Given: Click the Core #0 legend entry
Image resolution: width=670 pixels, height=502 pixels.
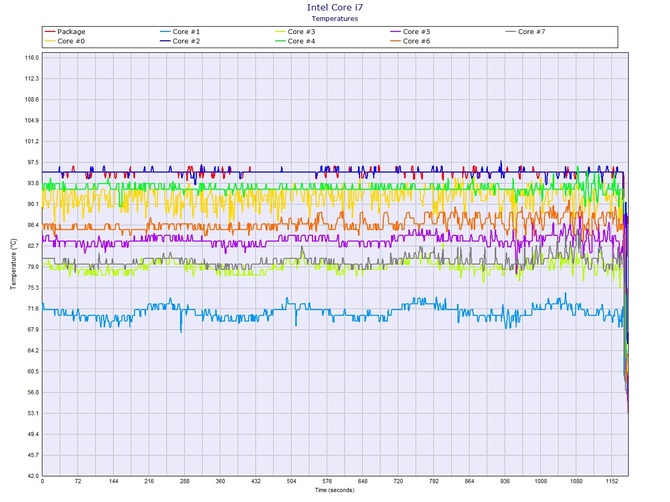Looking at the screenshot, I should pyautogui.click(x=65, y=41).
